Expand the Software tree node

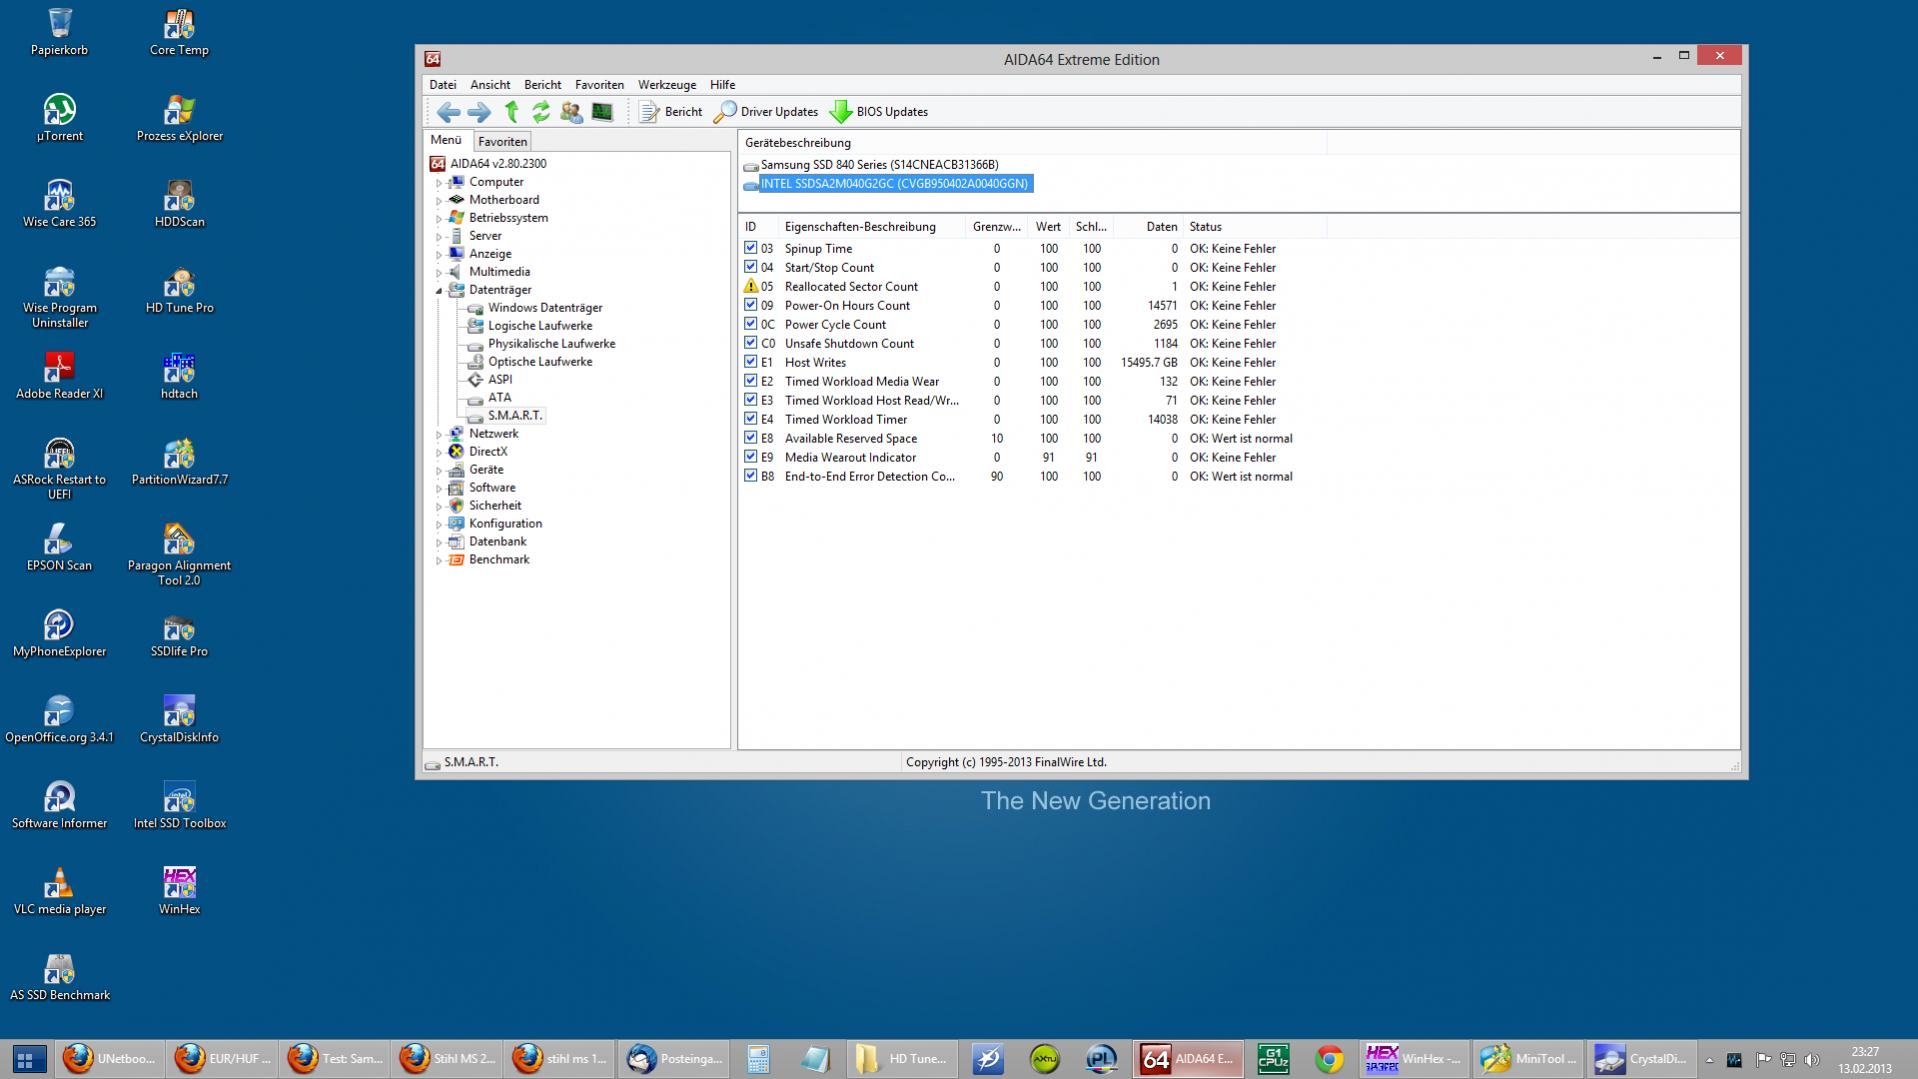(x=438, y=489)
